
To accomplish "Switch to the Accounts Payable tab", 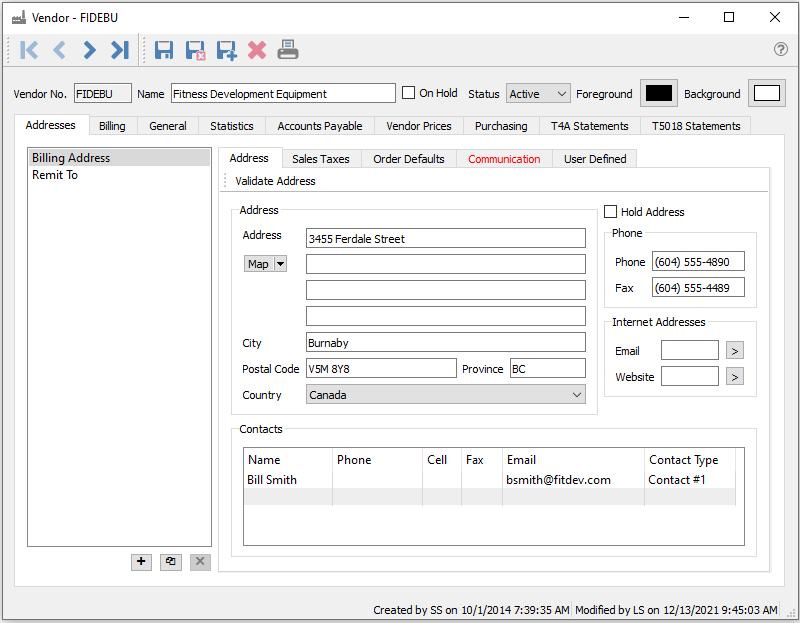I will tap(320, 126).
